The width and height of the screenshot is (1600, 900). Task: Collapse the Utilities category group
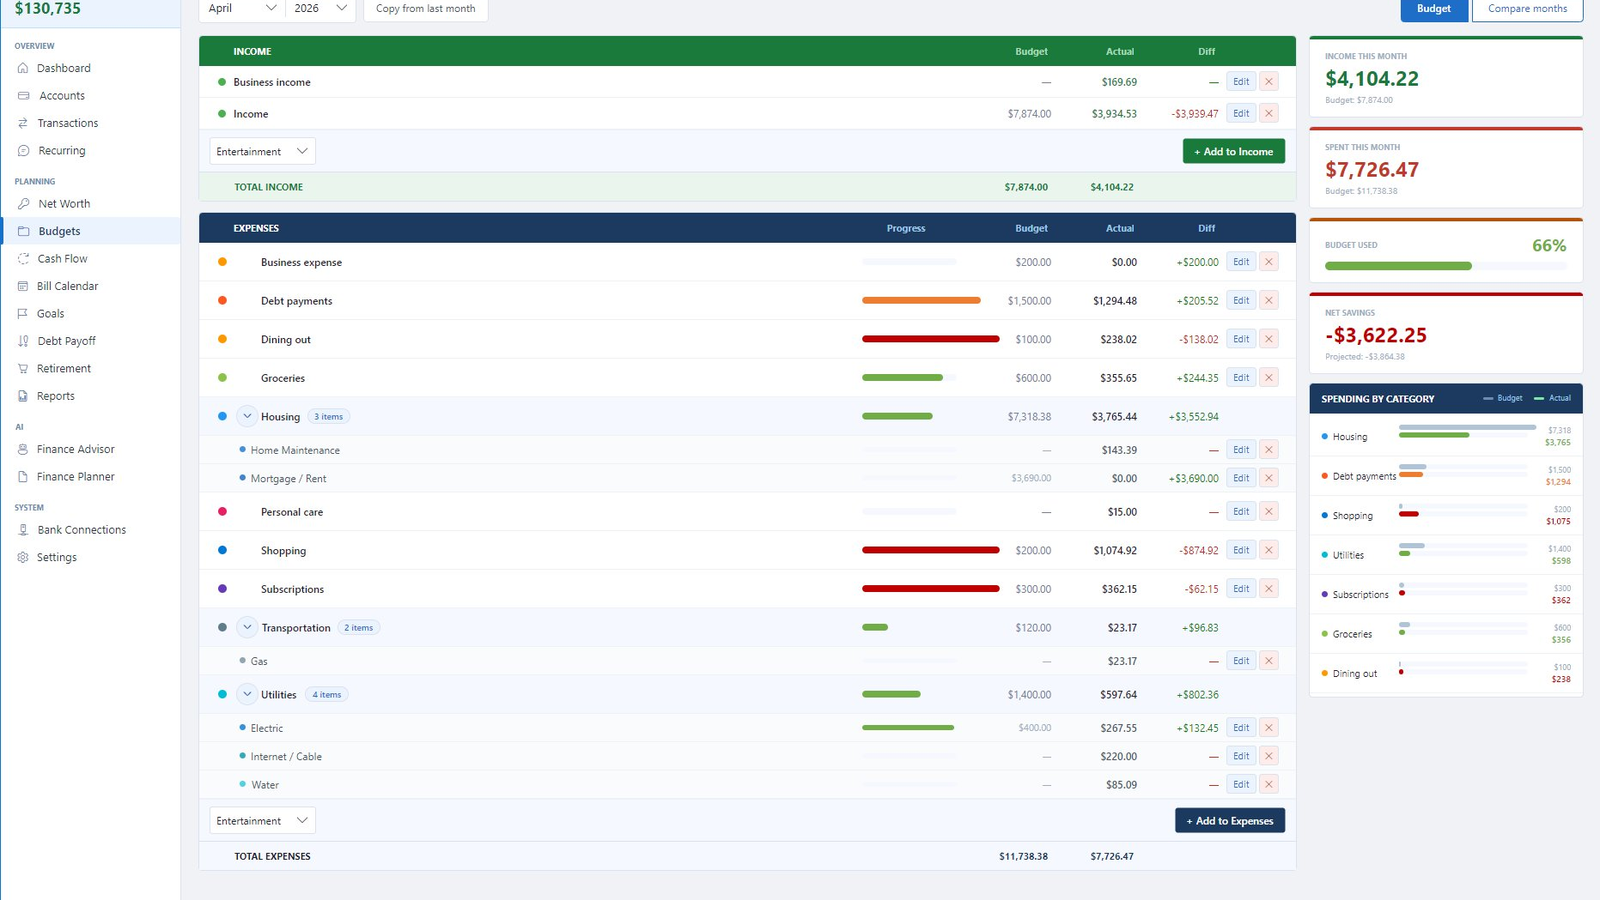click(x=247, y=694)
